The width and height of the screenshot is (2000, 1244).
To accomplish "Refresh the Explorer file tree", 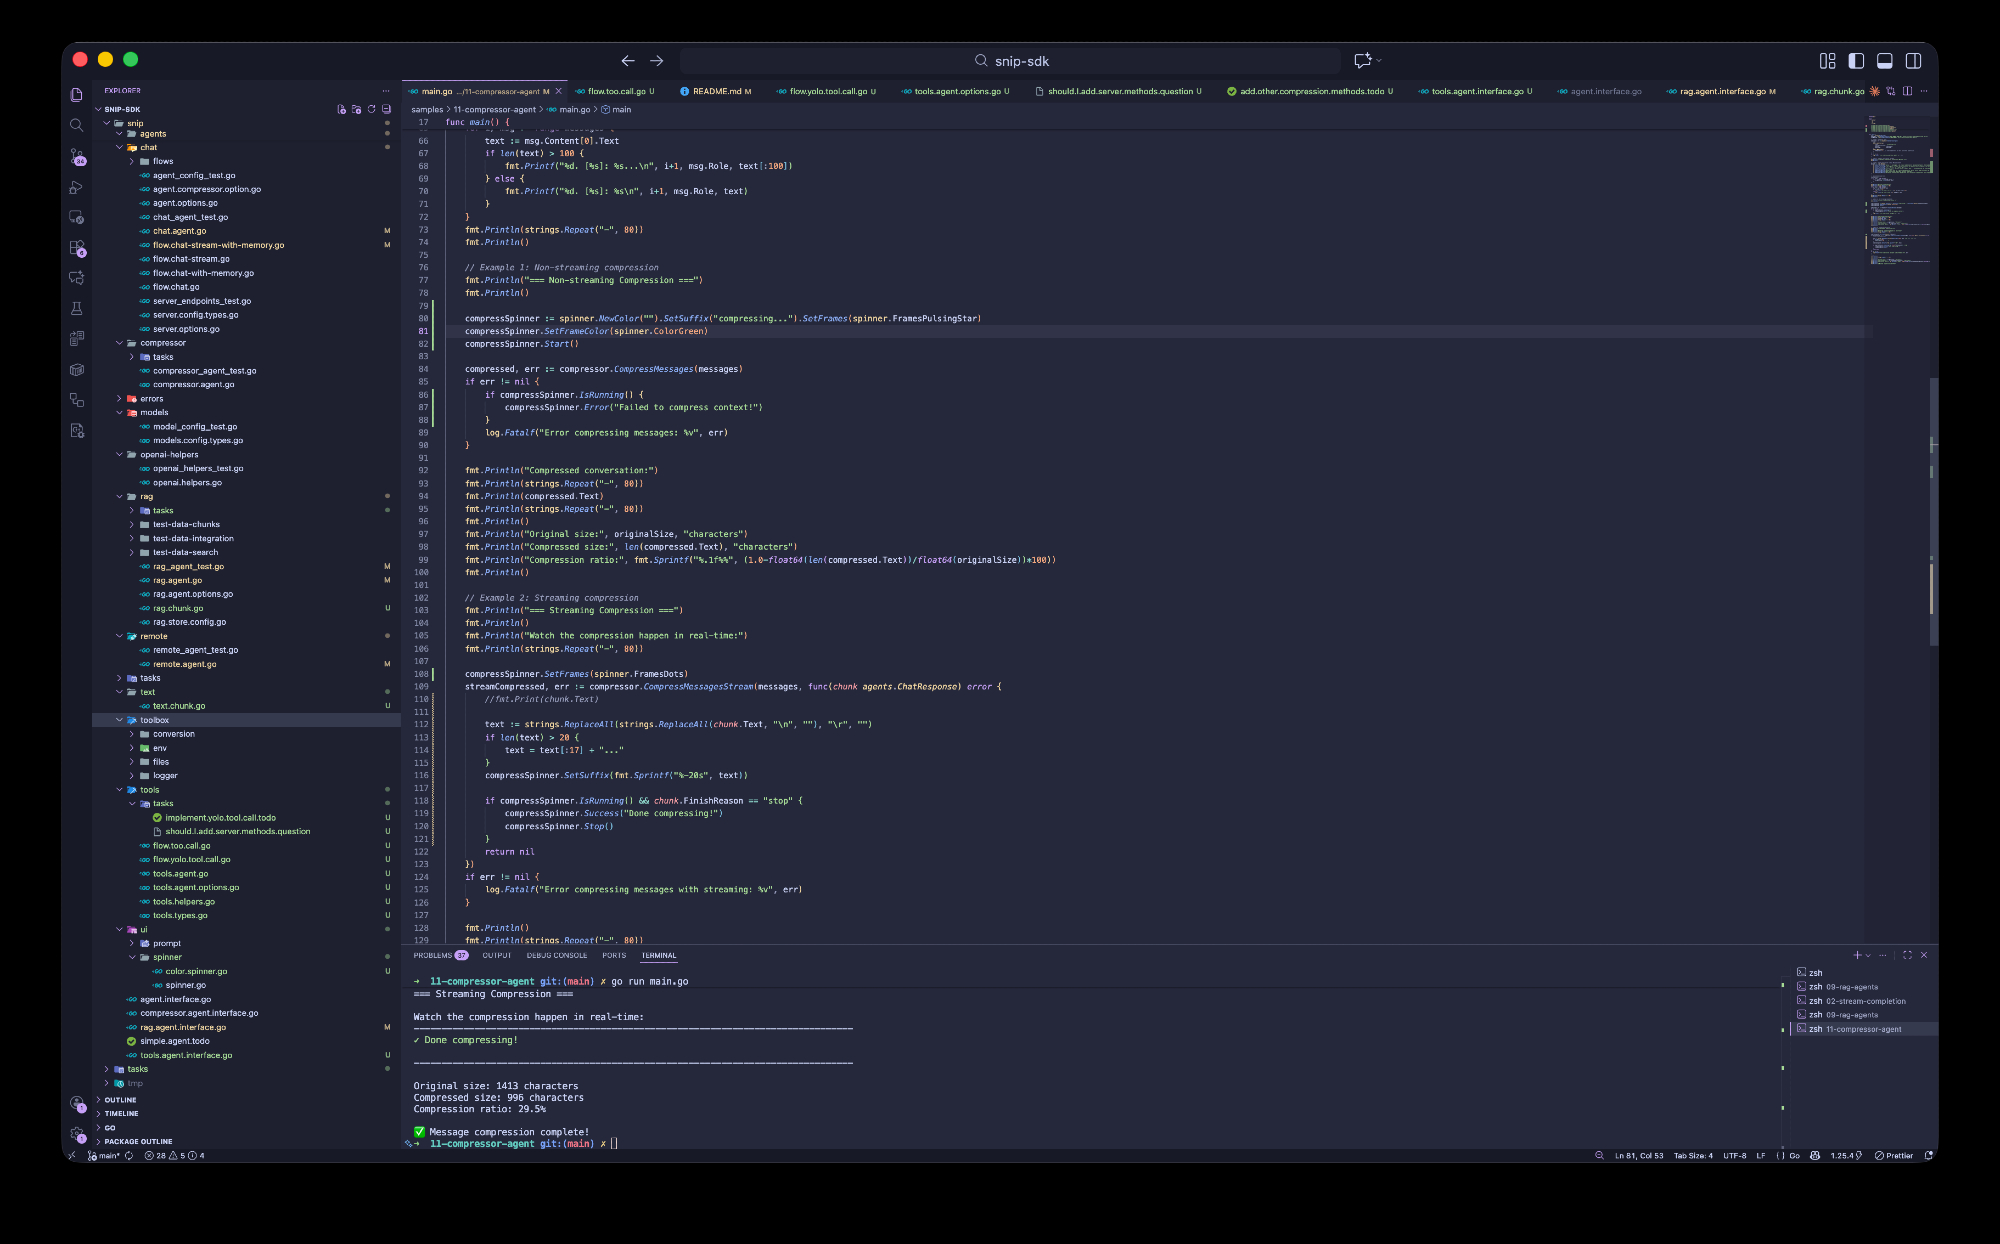I will pos(371,109).
